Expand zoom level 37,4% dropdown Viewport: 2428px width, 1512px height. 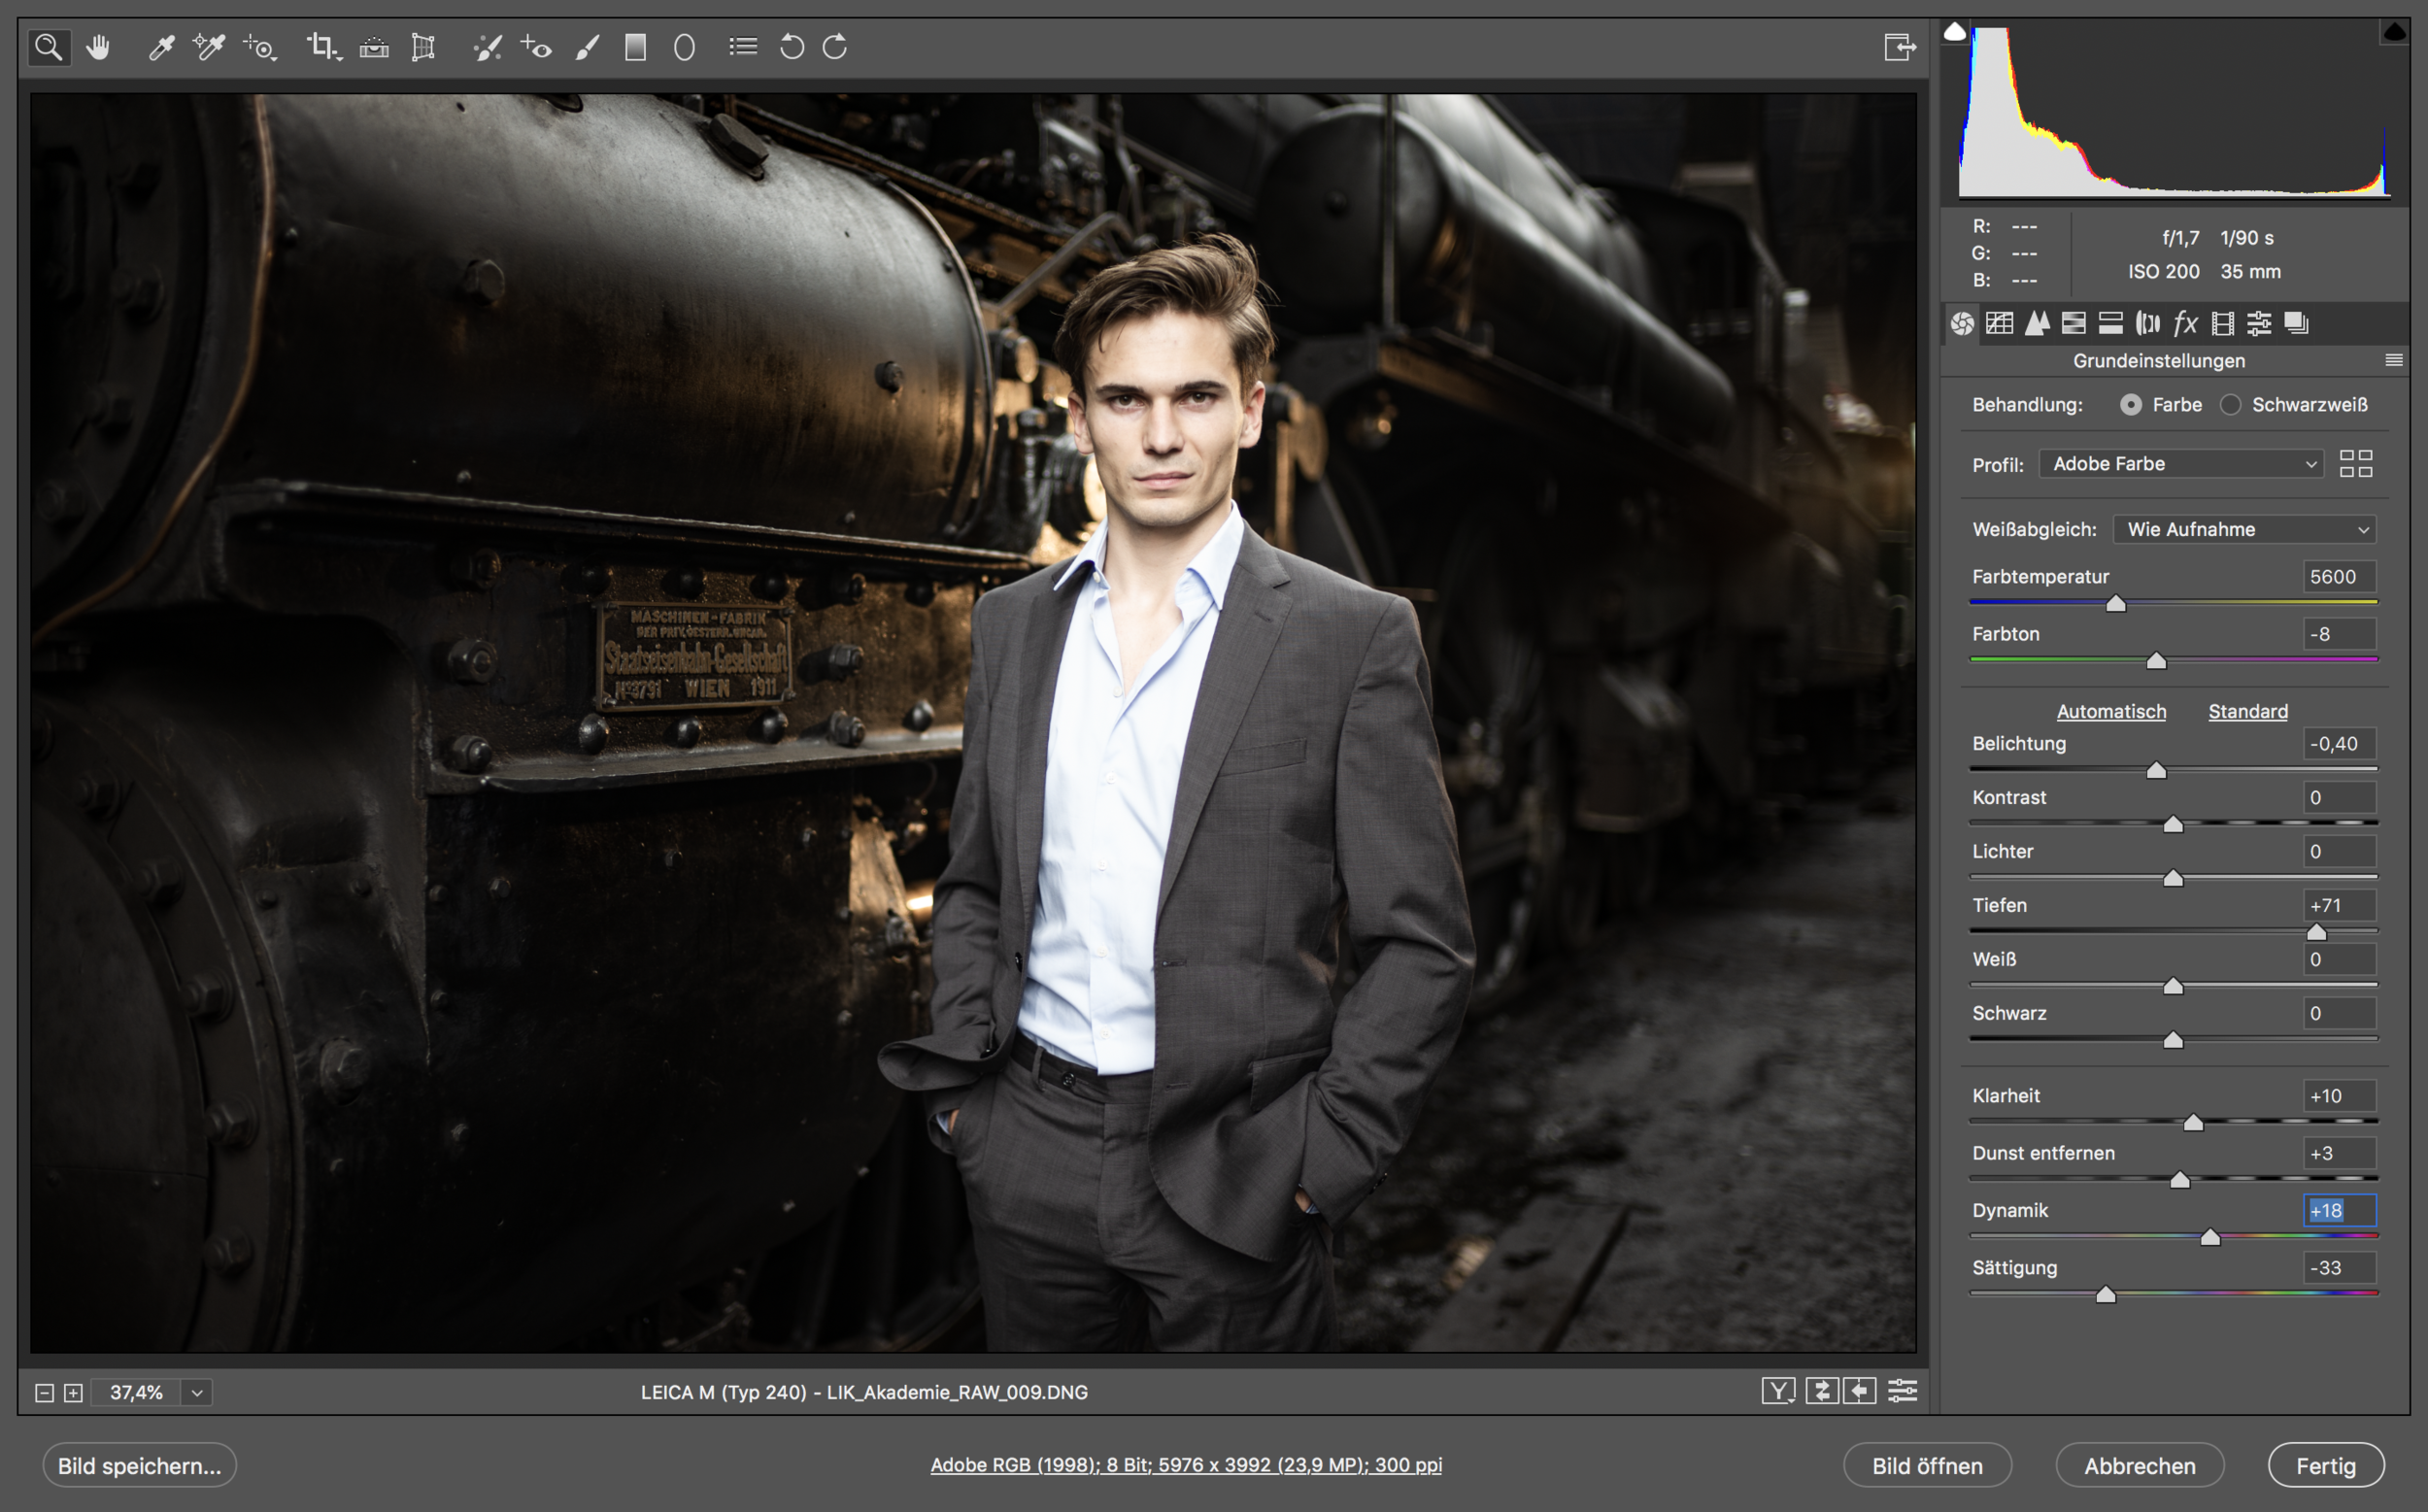click(x=197, y=1392)
